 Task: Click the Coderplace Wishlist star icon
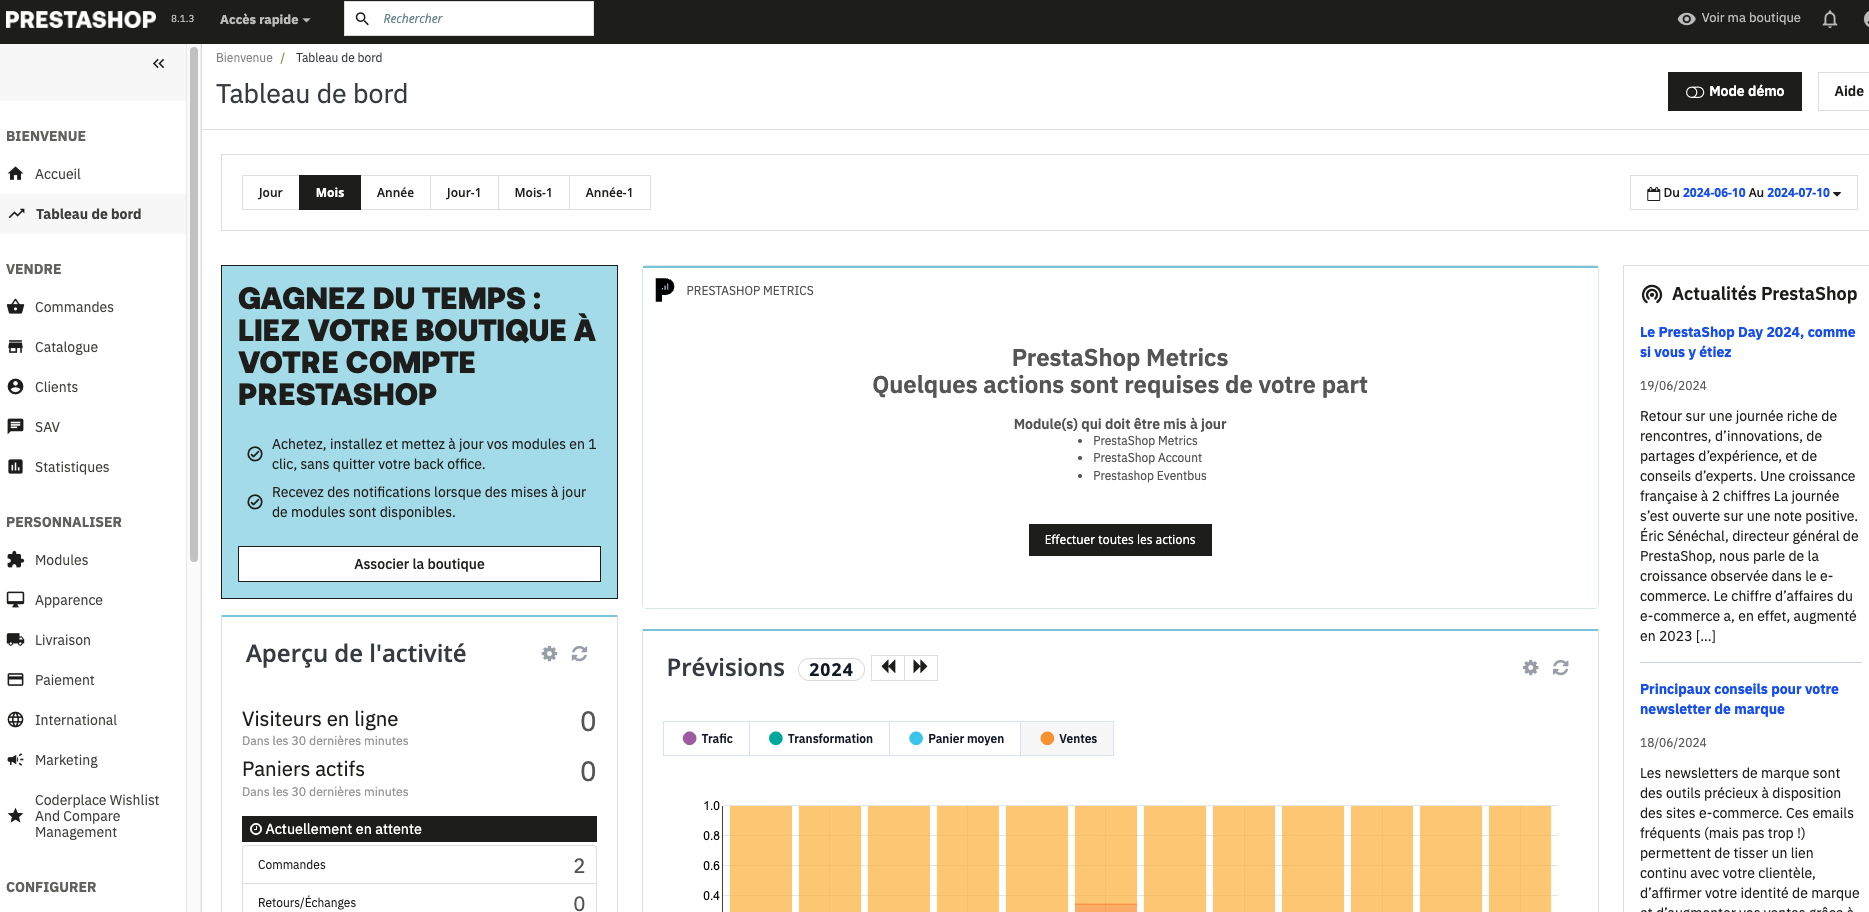(x=16, y=816)
